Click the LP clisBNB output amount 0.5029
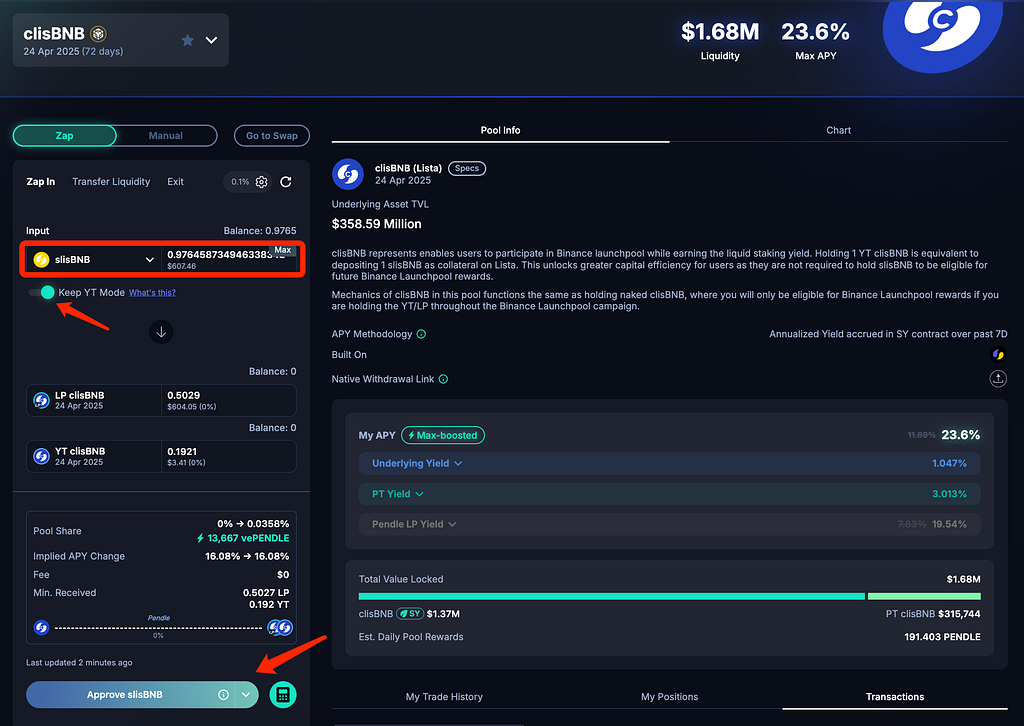Viewport: 1024px width, 726px height. tap(184, 396)
